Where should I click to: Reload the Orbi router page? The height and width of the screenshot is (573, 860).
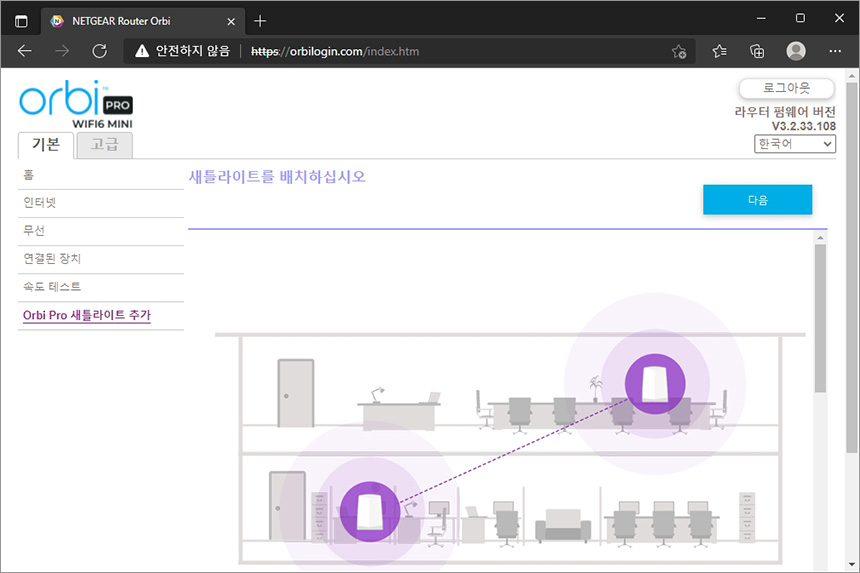click(99, 51)
